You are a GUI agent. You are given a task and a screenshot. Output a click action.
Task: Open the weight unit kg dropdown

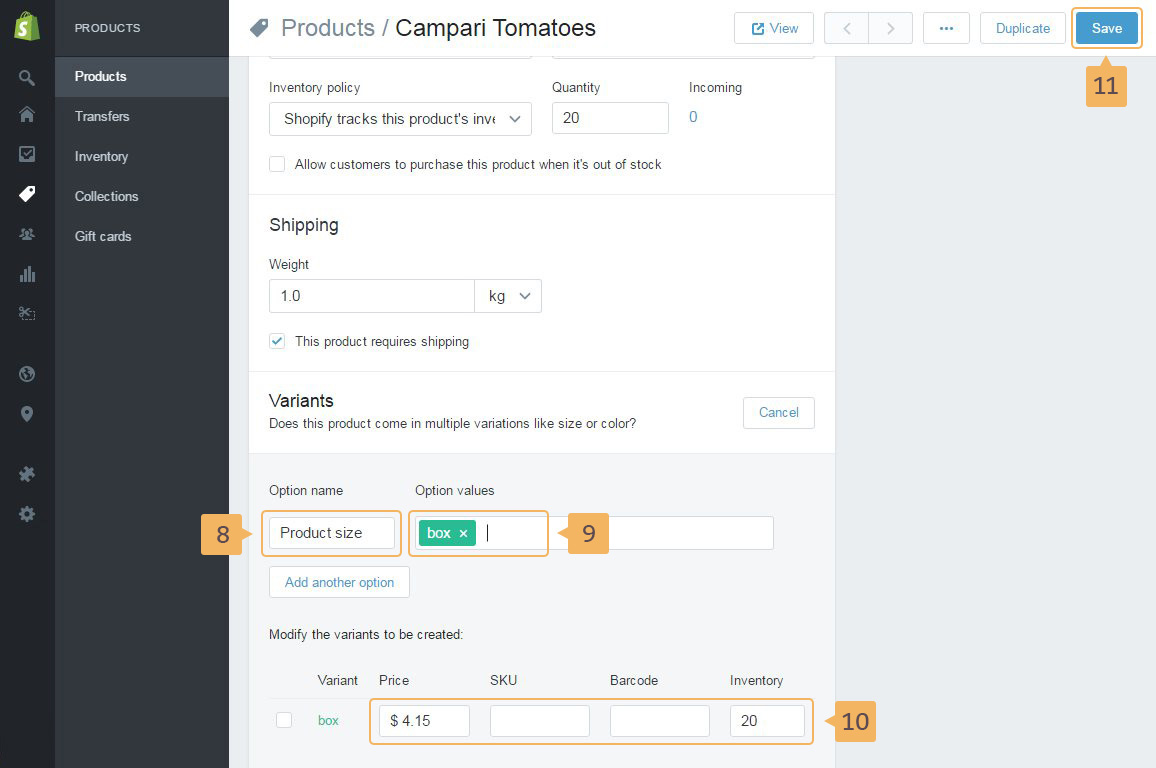[x=508, y=296]
